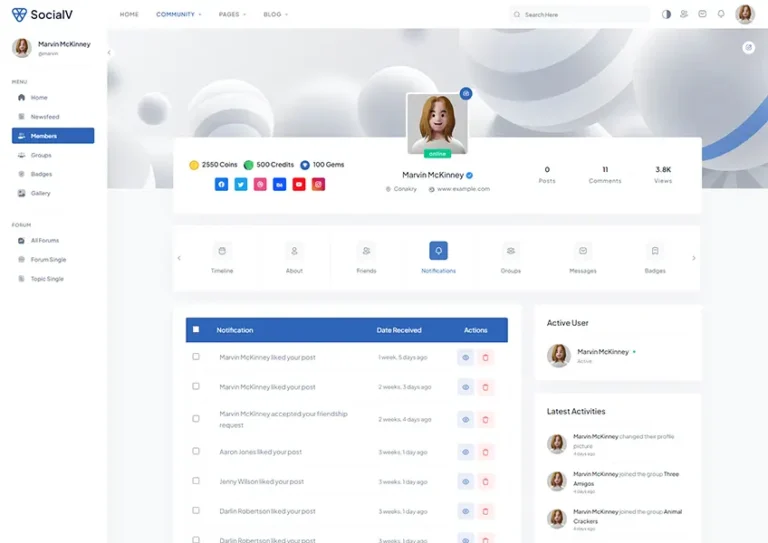Open Groups in the sidebar
Screen dimensions: 768x543
click(53, 155)
